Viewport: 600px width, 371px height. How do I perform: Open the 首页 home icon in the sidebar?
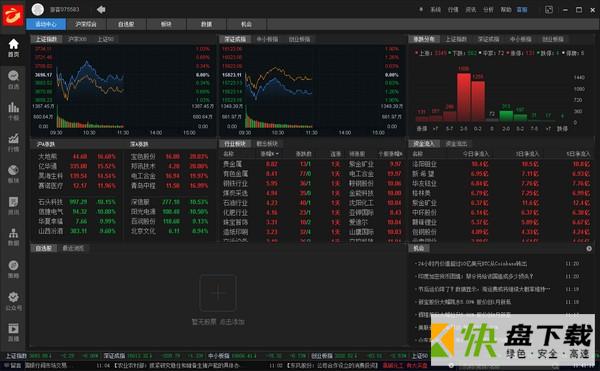point(13,48)
